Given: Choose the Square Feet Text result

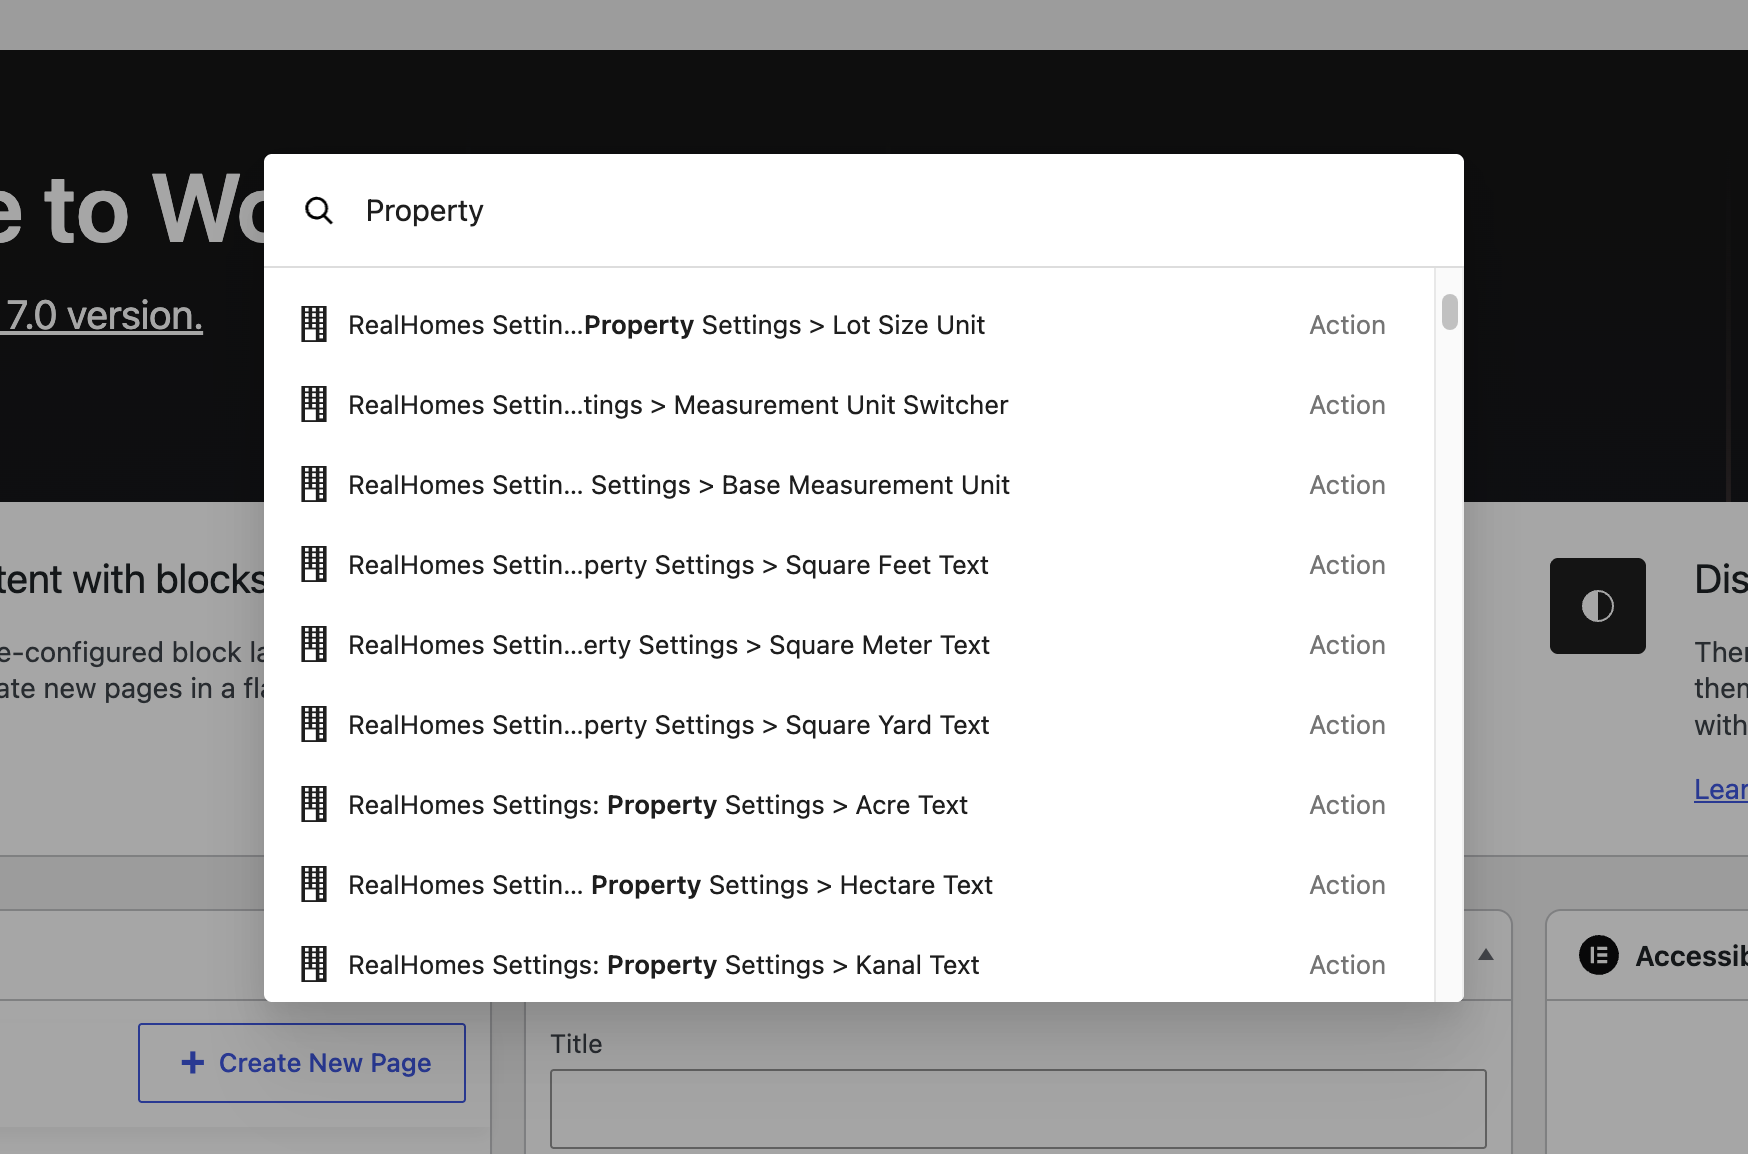Looking at the screenshot, I should (x=849, y=565).
